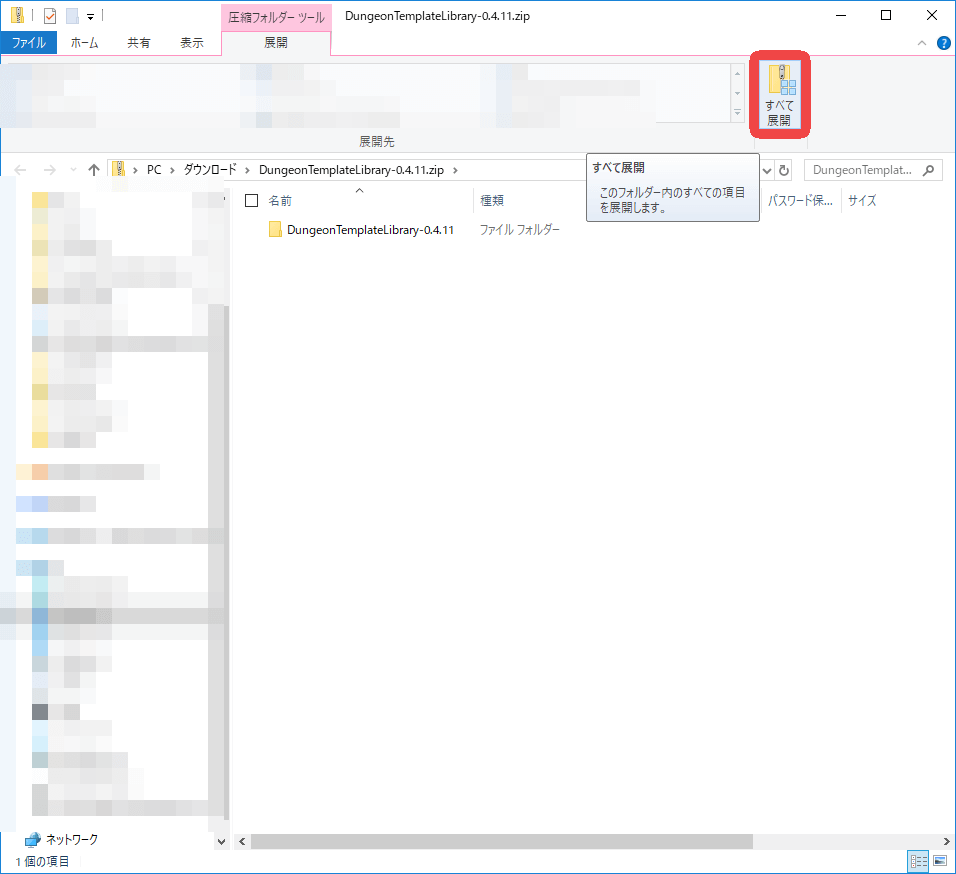Screen dimensions: 956x874
Task: Click ダウンロード in the address breadcrumb
Action: coord(210,170)
